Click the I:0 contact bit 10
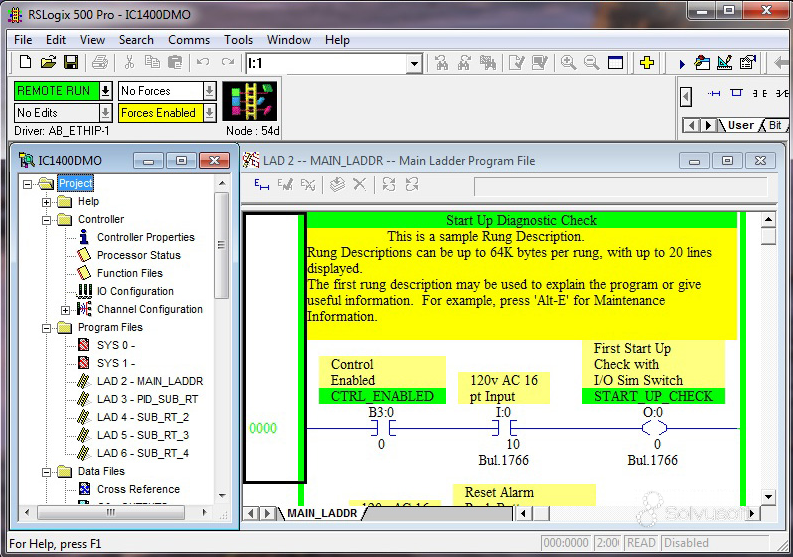 tap(503, 429)
